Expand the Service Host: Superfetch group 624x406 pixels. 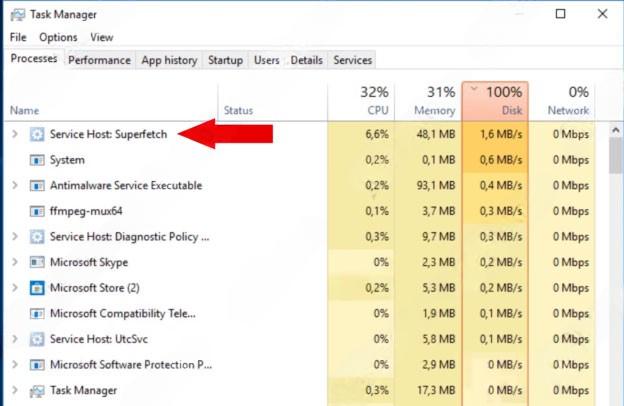(x=15, y=134)
